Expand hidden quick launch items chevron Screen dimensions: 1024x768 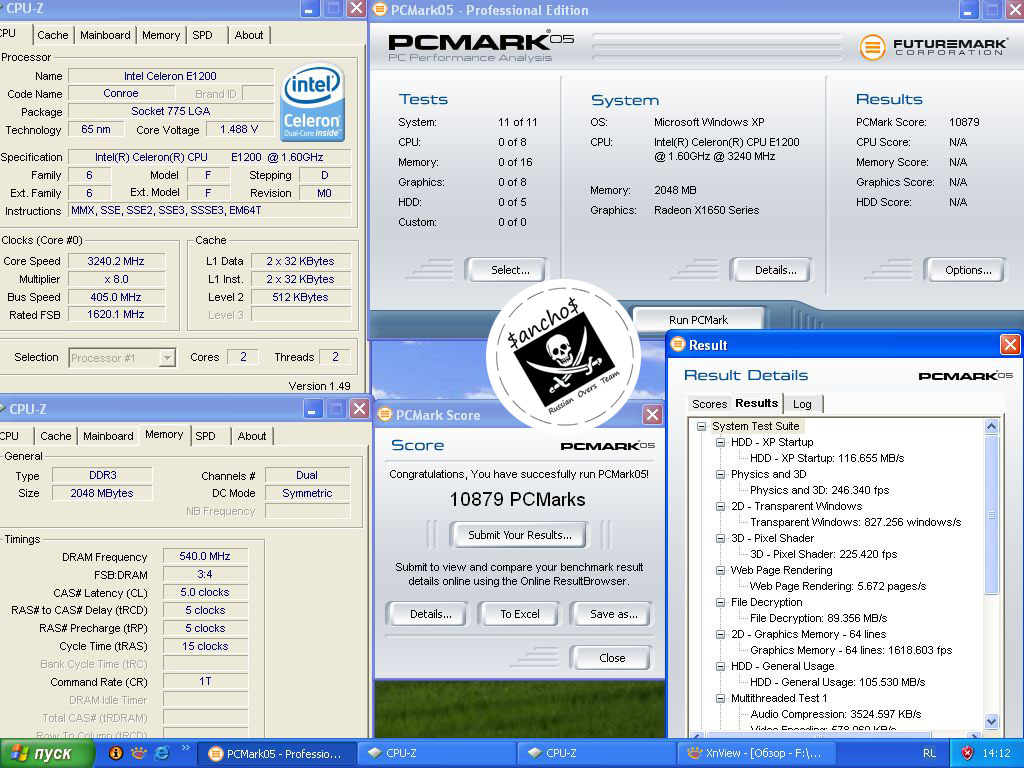tap(185, 748)
